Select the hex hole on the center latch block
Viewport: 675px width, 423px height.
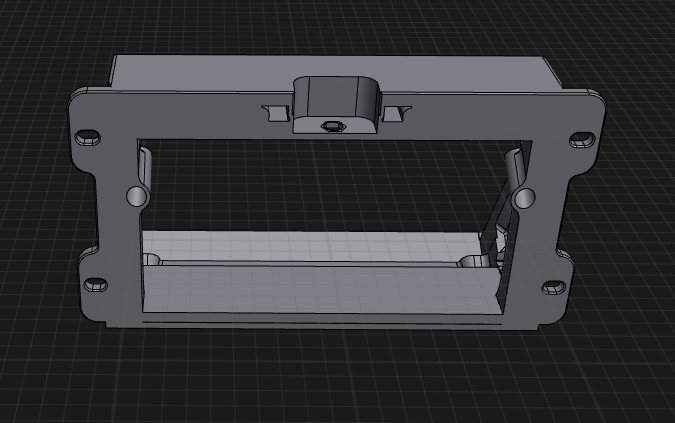click(x=333, y=127)
